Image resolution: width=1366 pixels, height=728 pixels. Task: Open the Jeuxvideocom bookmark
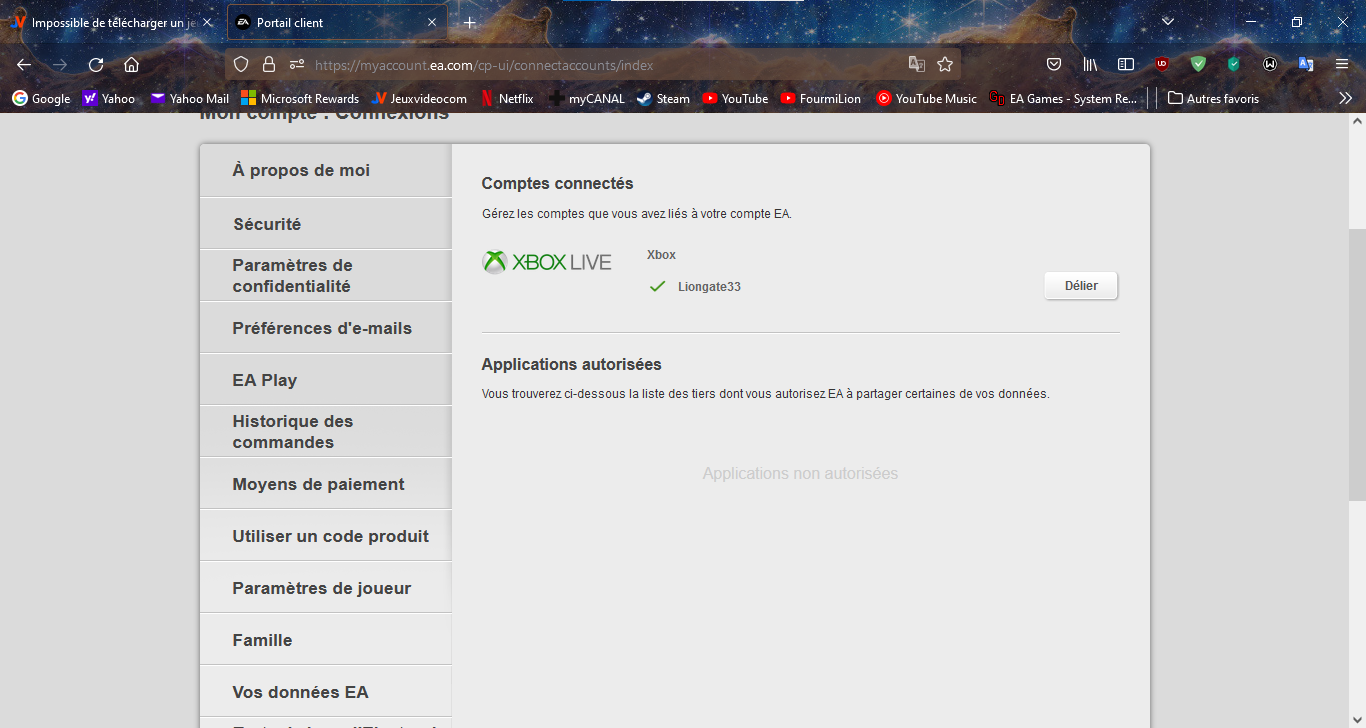coord(419,98)
